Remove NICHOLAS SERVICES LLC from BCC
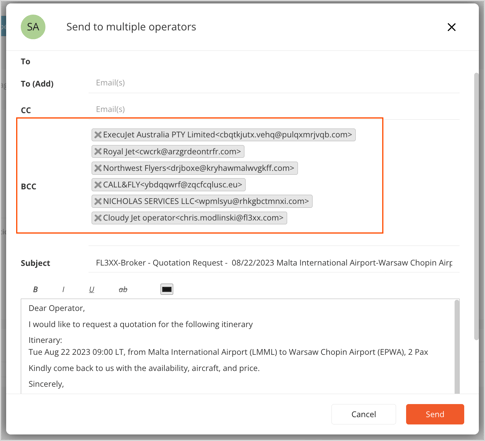485x441 pixels. pyautogui.click(x=98, y=201)
